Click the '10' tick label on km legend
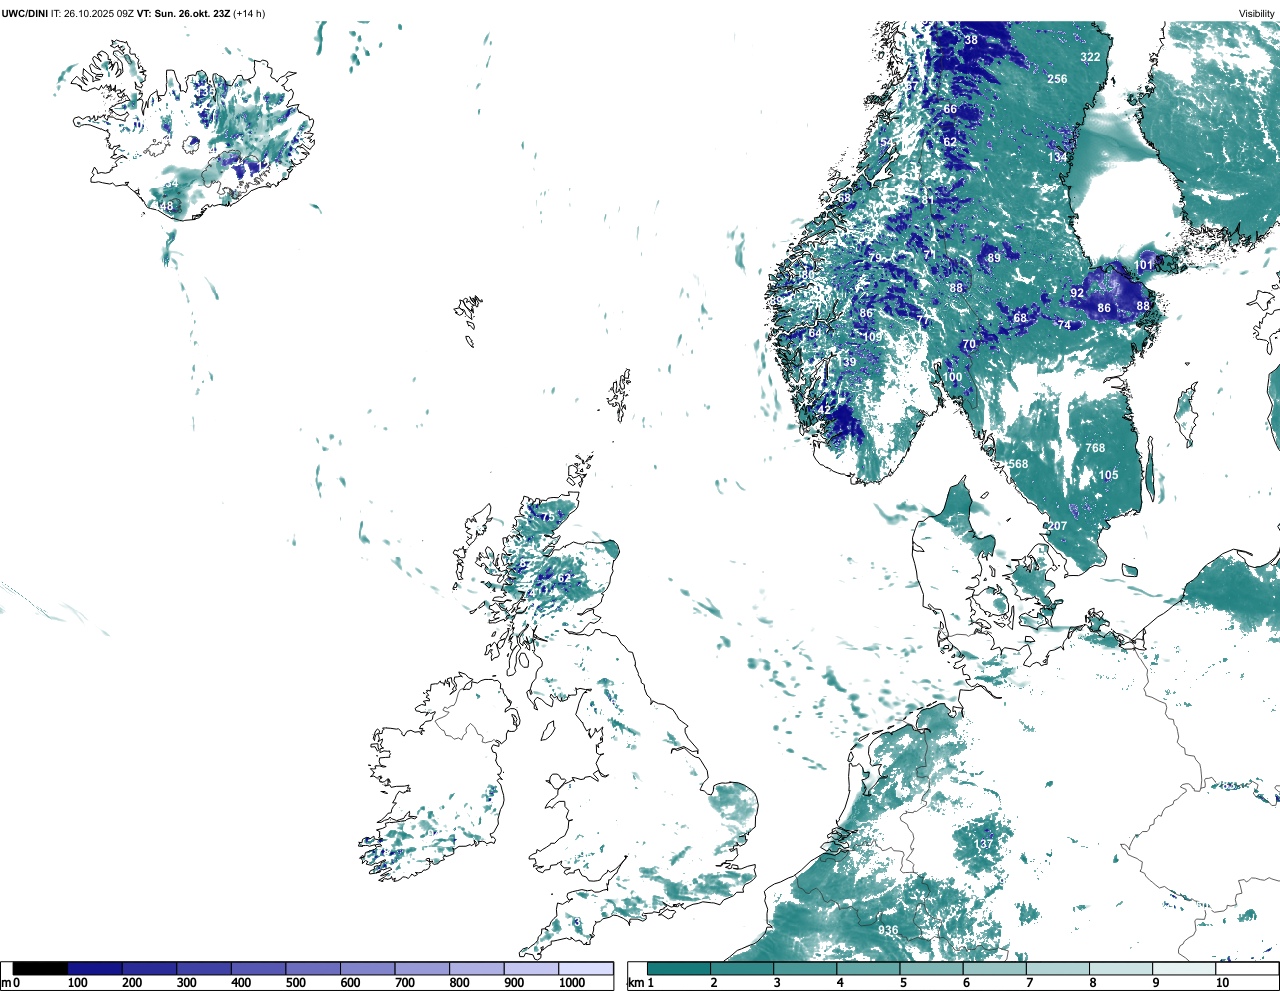The width and height of the screenshot is (1280, 991). [x=1222, y=983]
